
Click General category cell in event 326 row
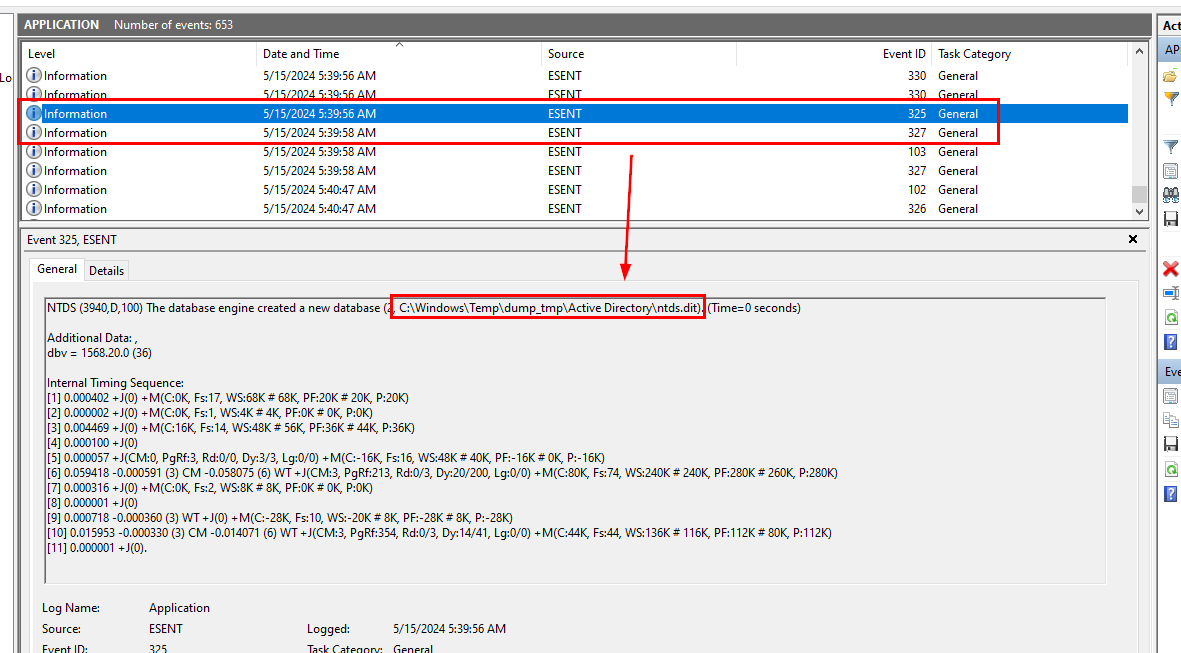click(x=957, y=208)
